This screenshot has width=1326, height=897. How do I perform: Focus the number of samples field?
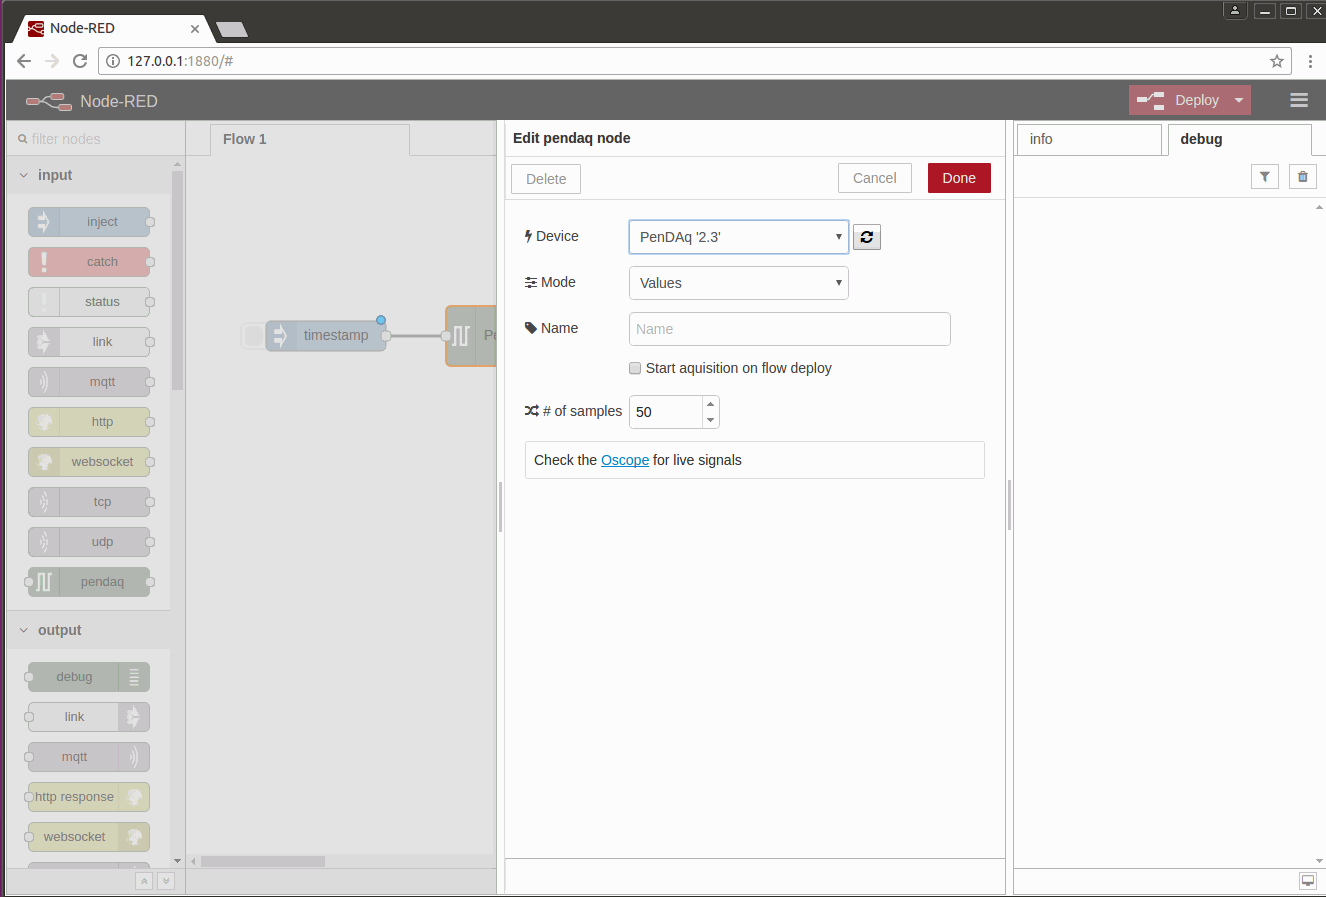pos(666,412)
